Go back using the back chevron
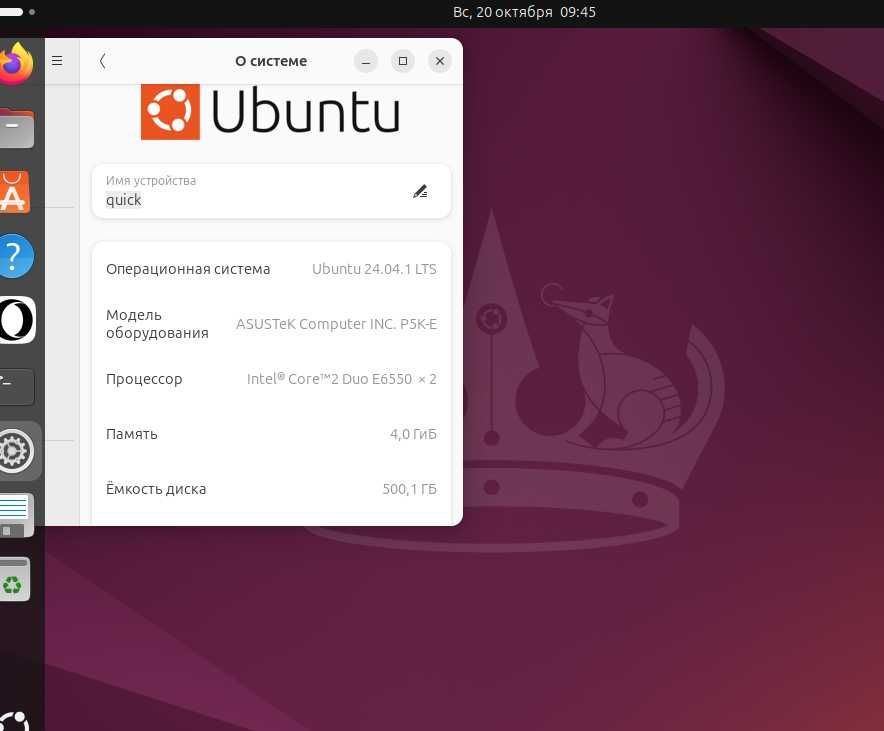This screenshot has width=884, height=731. (x=103, y=61)
